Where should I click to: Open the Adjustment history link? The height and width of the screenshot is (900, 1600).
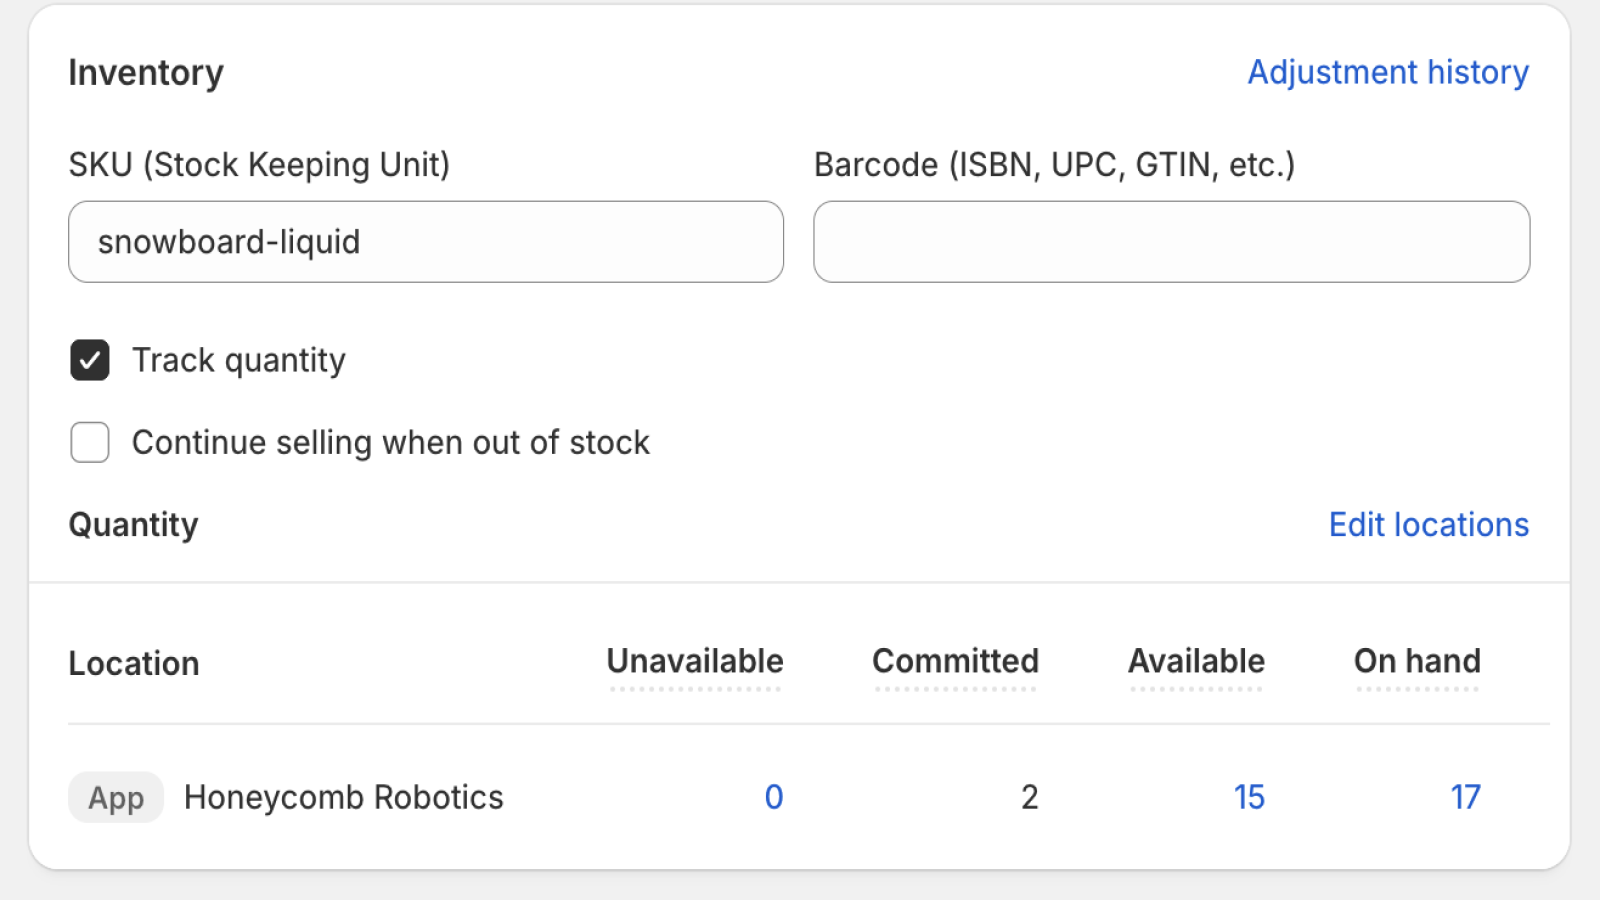[1388, 71]
